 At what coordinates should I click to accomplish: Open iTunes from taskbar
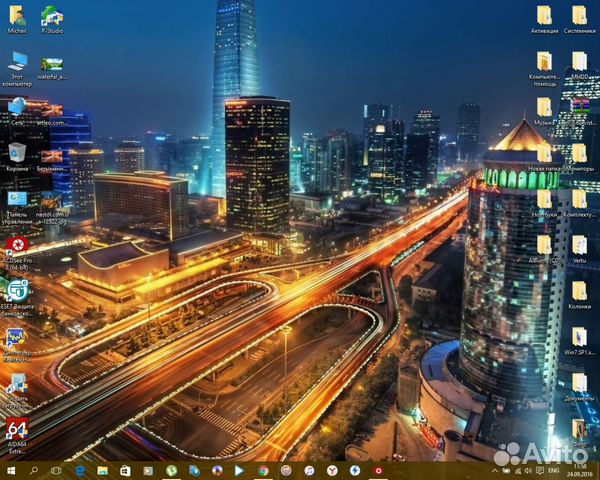[x=309, y=470]
